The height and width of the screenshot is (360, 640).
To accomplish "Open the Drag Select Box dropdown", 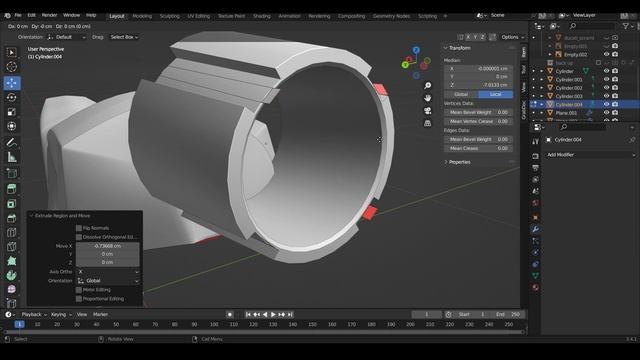I will click(124, 37).
